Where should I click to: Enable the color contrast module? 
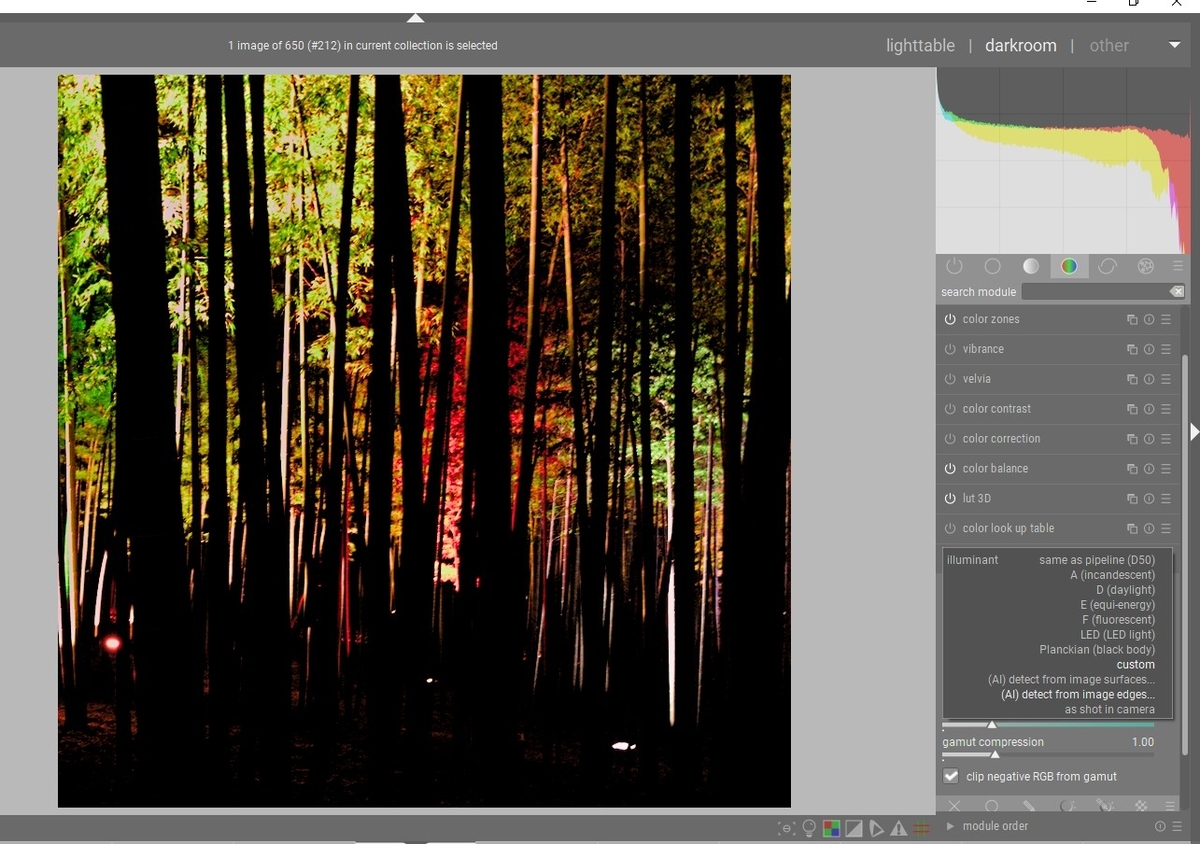pos(950,409)
